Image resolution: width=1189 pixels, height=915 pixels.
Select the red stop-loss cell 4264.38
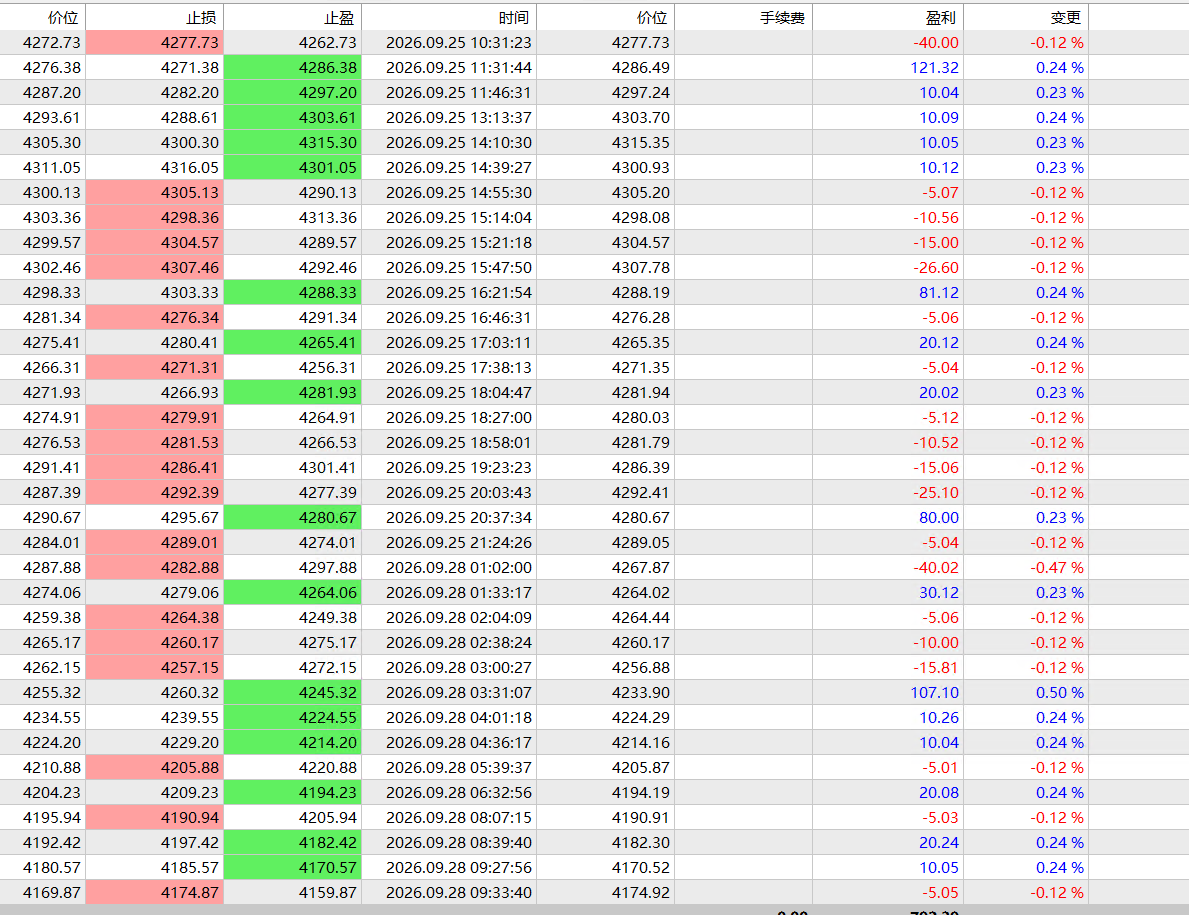155,618
